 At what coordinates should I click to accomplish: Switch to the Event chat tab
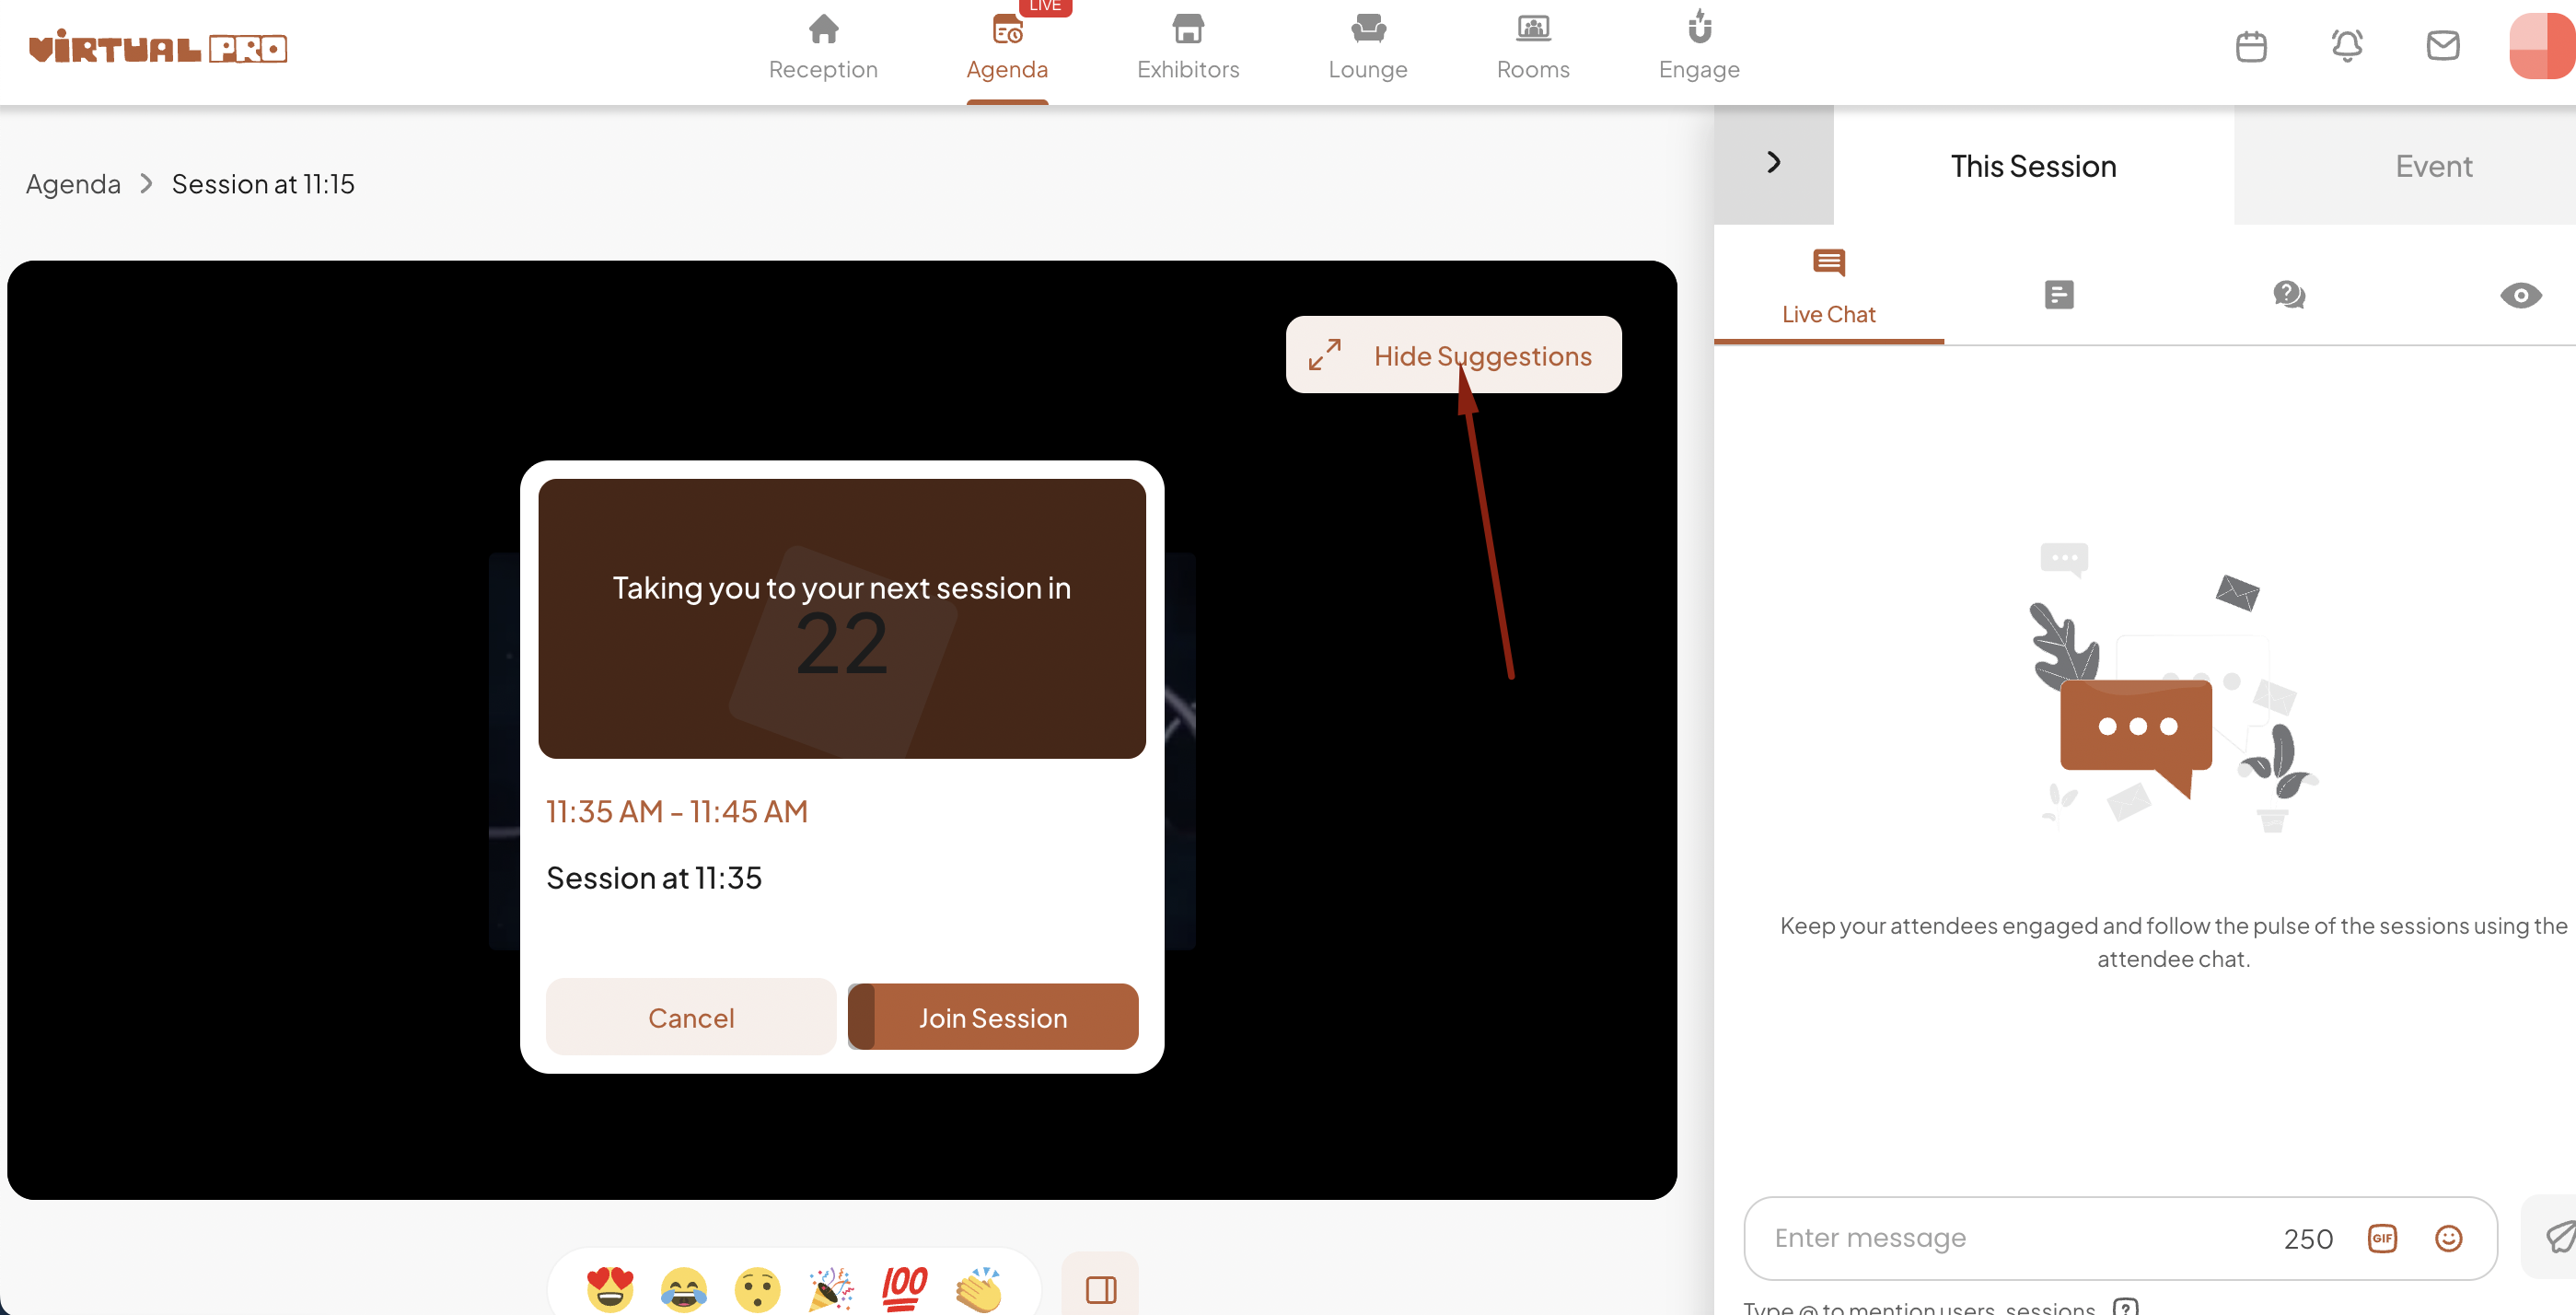pyautogui.click(x=2433, y=166)
